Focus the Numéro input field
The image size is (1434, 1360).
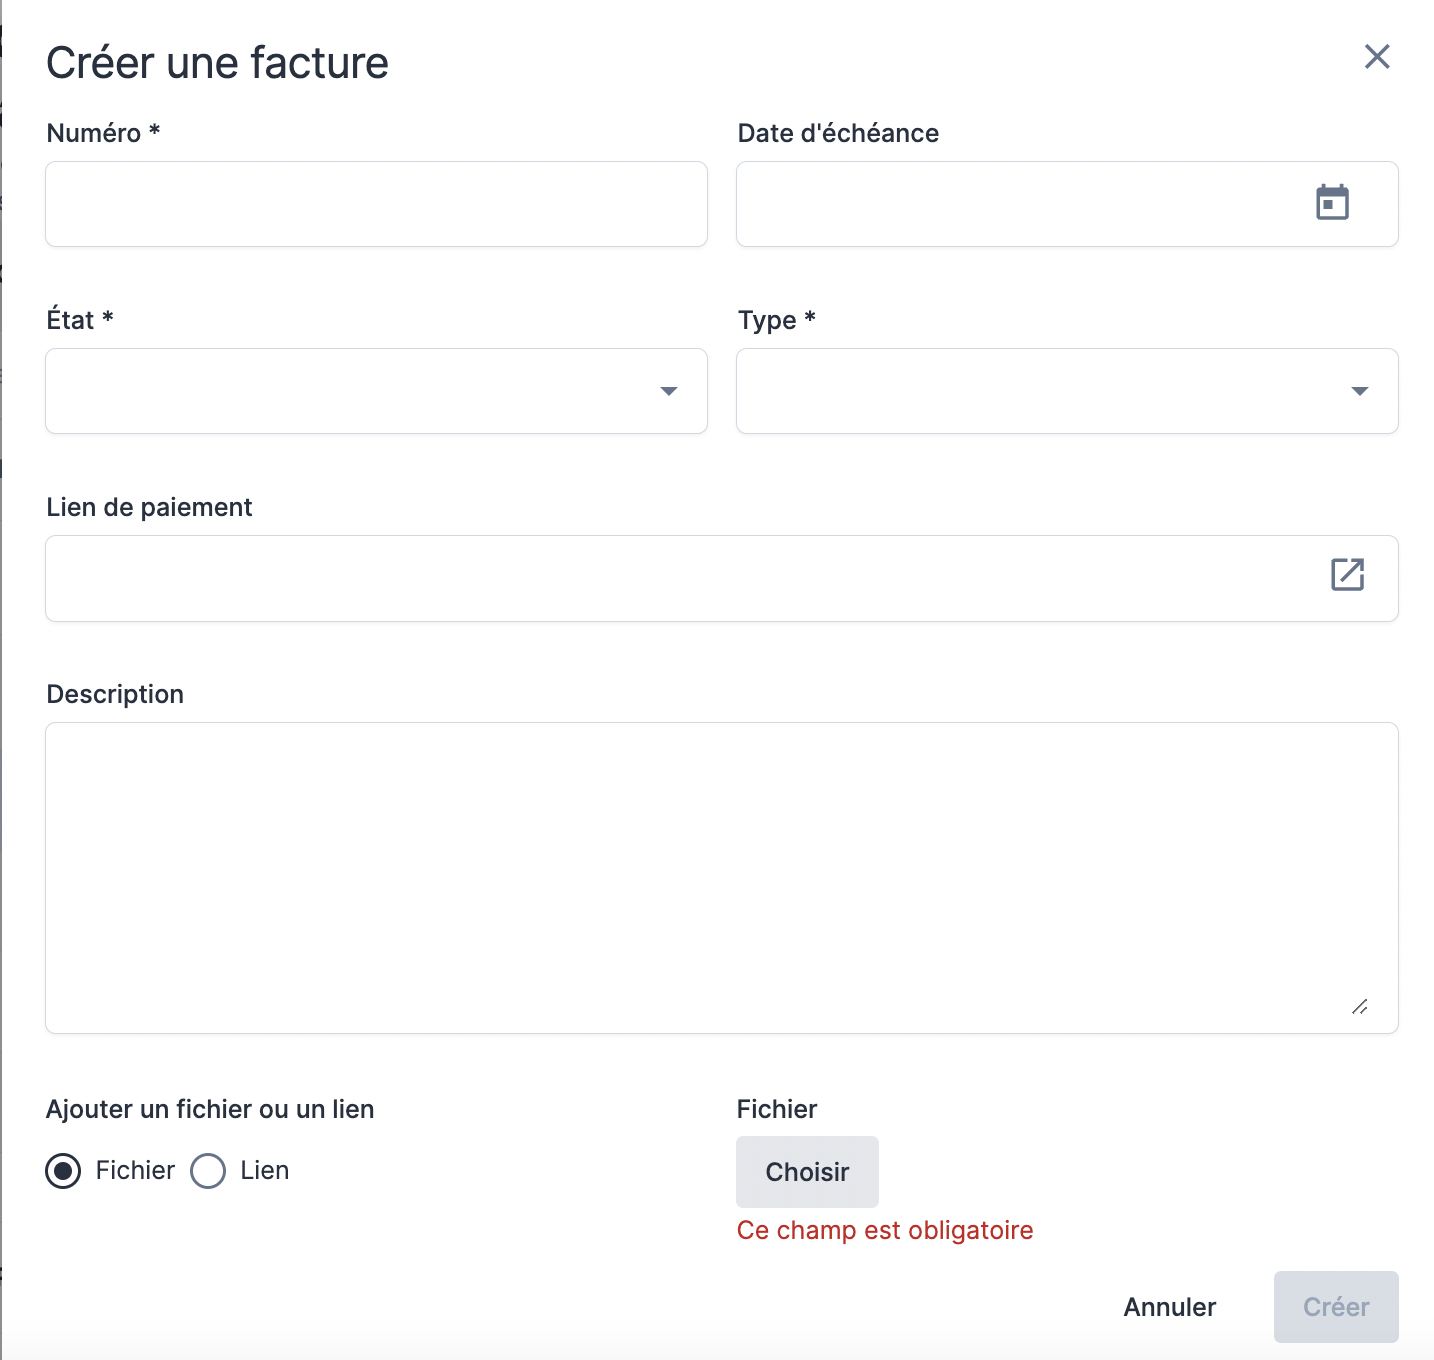coord(376,204)
